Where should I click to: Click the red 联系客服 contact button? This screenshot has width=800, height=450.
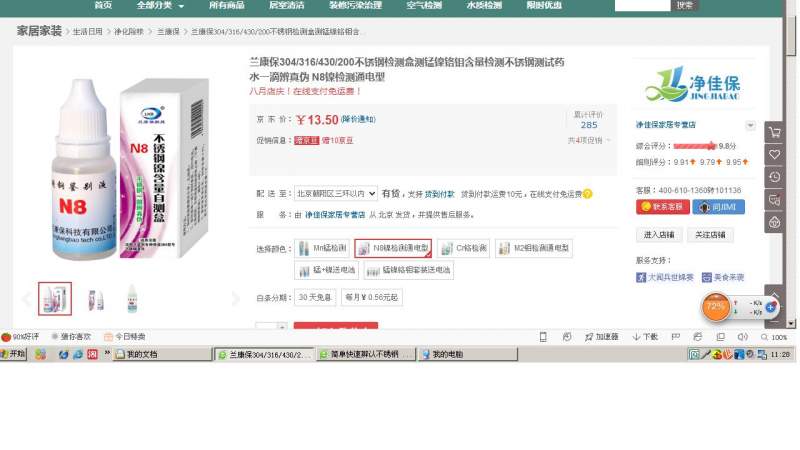(x=662, y=207)
